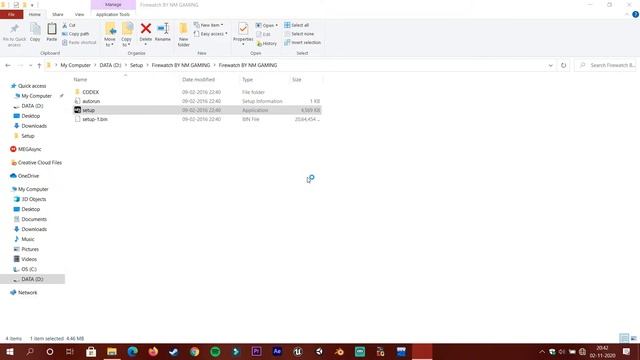Delete the selected setup file
Image resolution: width=640 pixels, height=360 pixels.
pyautogui.click(x=146, y=33)
